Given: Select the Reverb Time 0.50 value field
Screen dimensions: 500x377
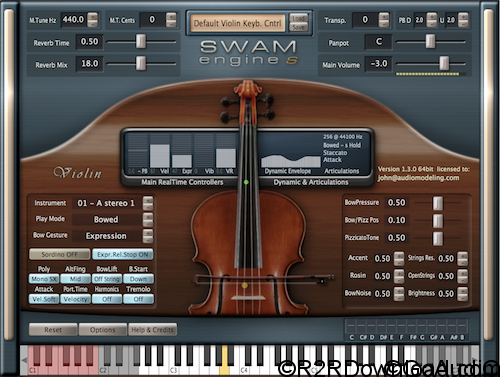Looking at the screenshot, I should pyautogui.click(x=89, y=42).
